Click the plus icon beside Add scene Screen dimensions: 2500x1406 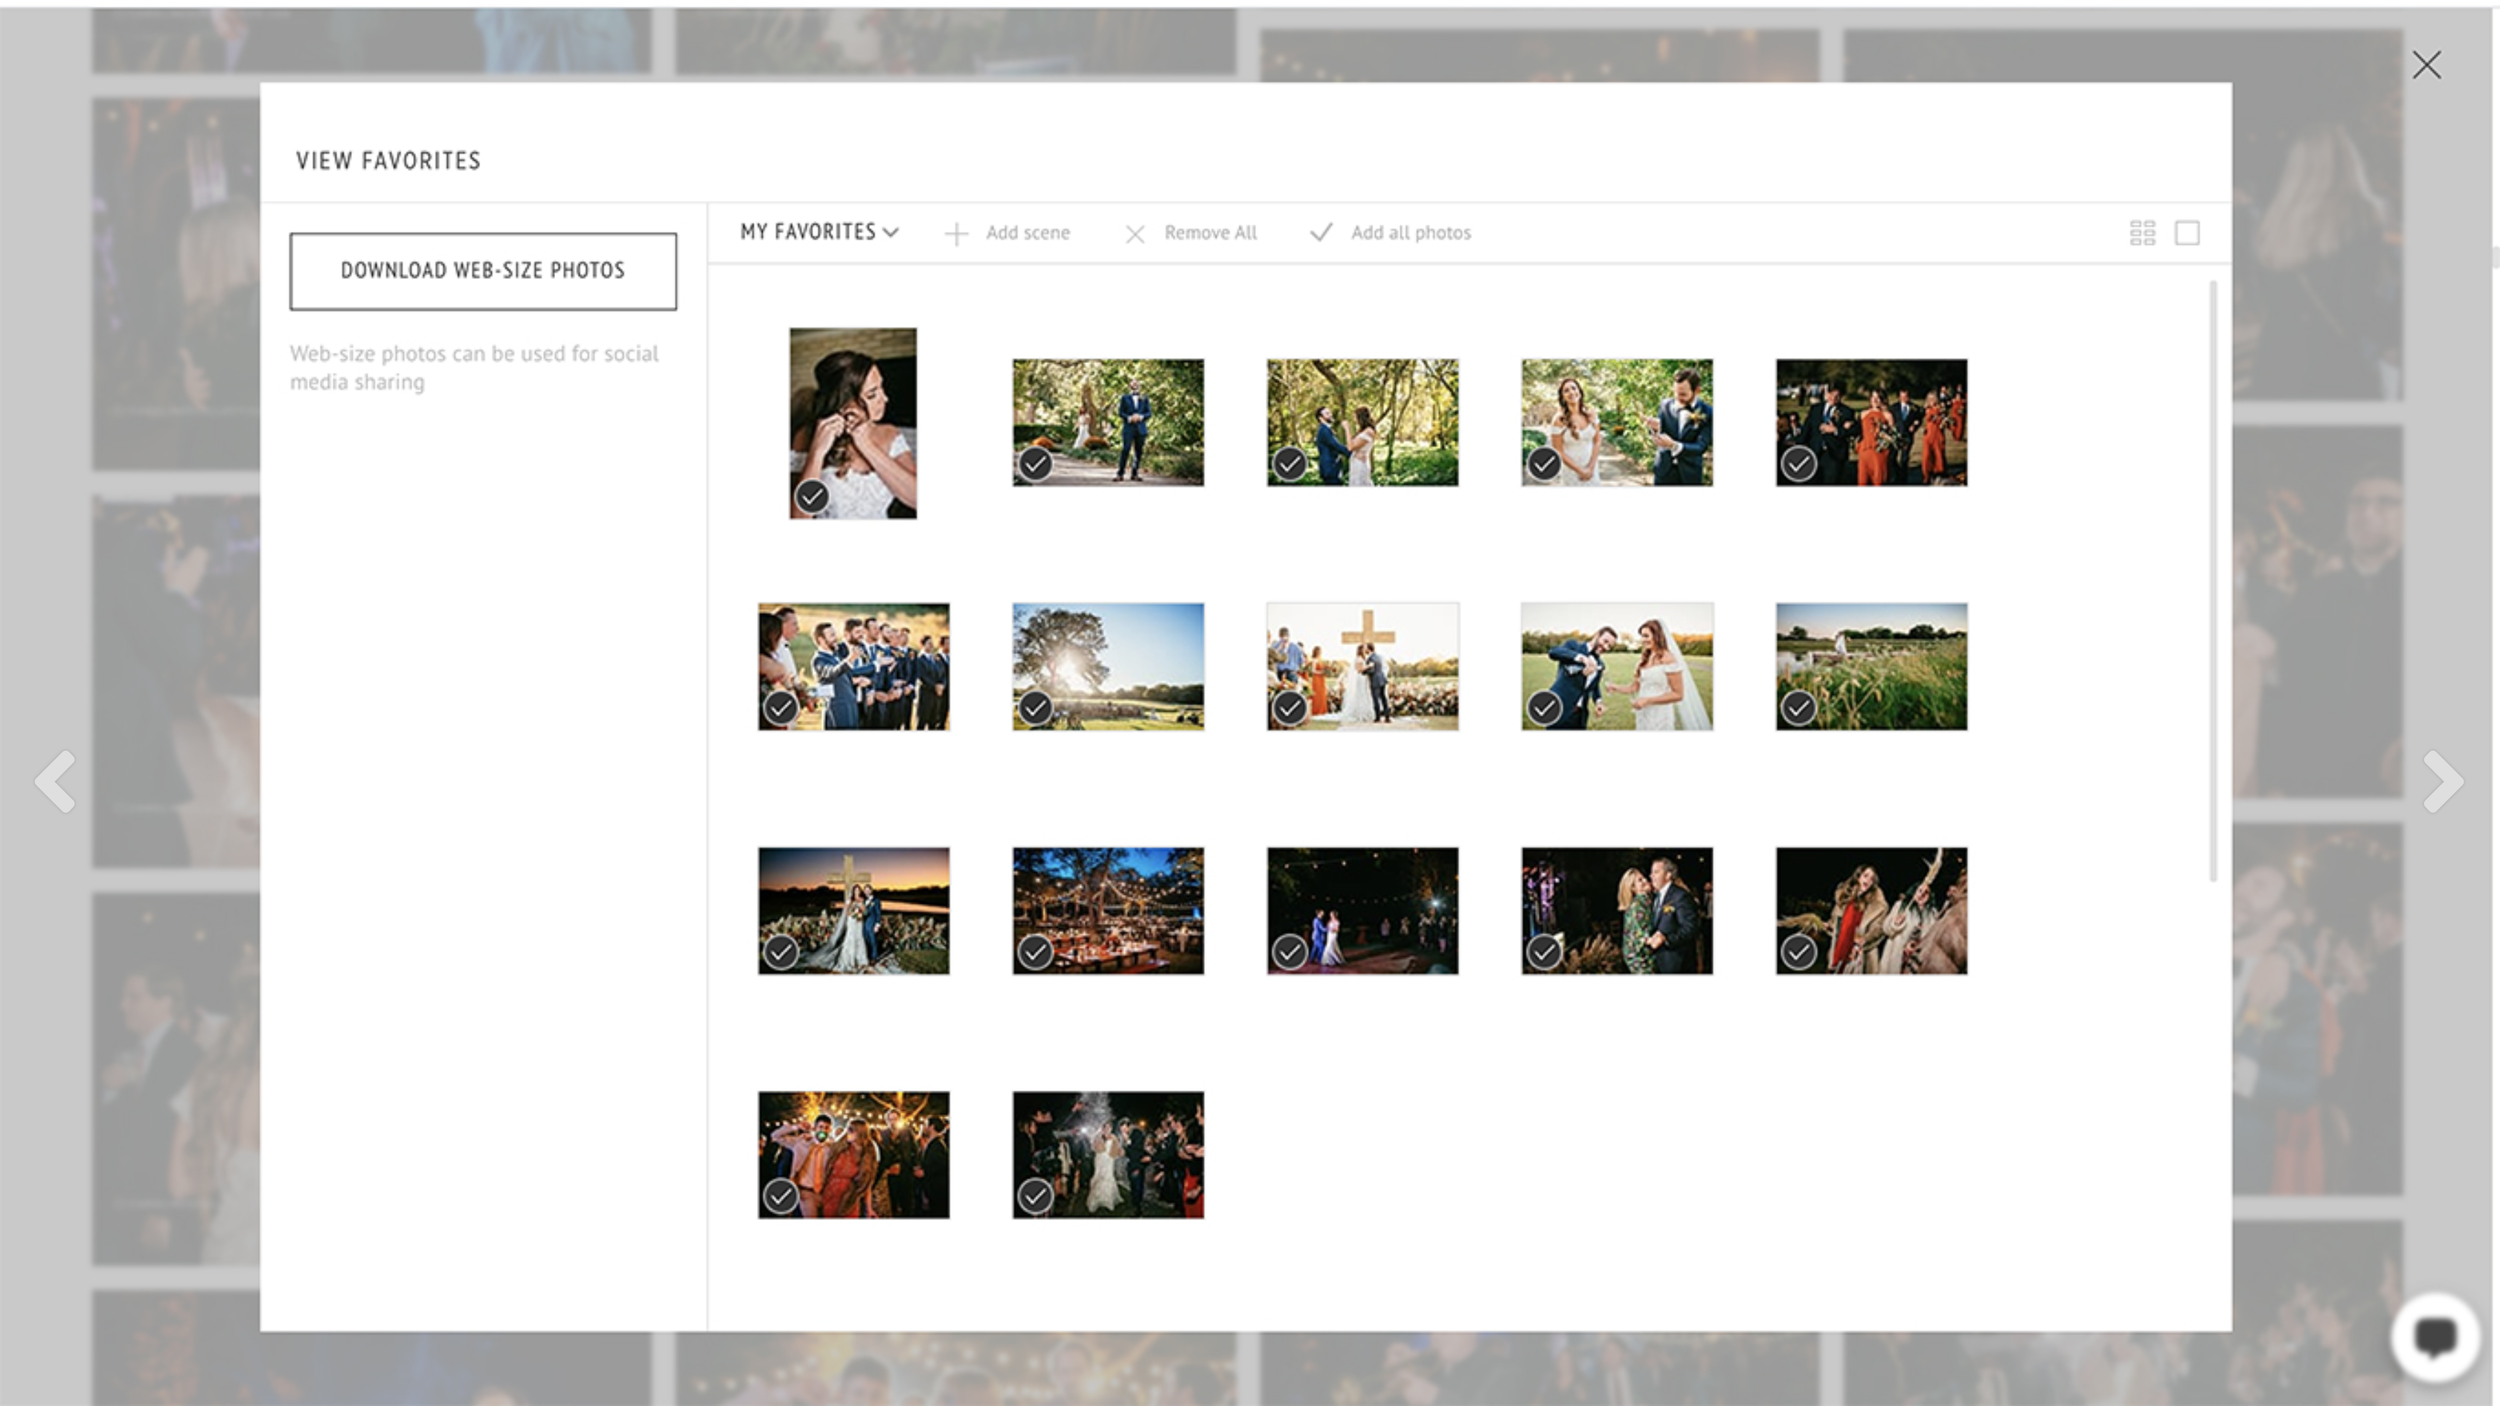956,234
